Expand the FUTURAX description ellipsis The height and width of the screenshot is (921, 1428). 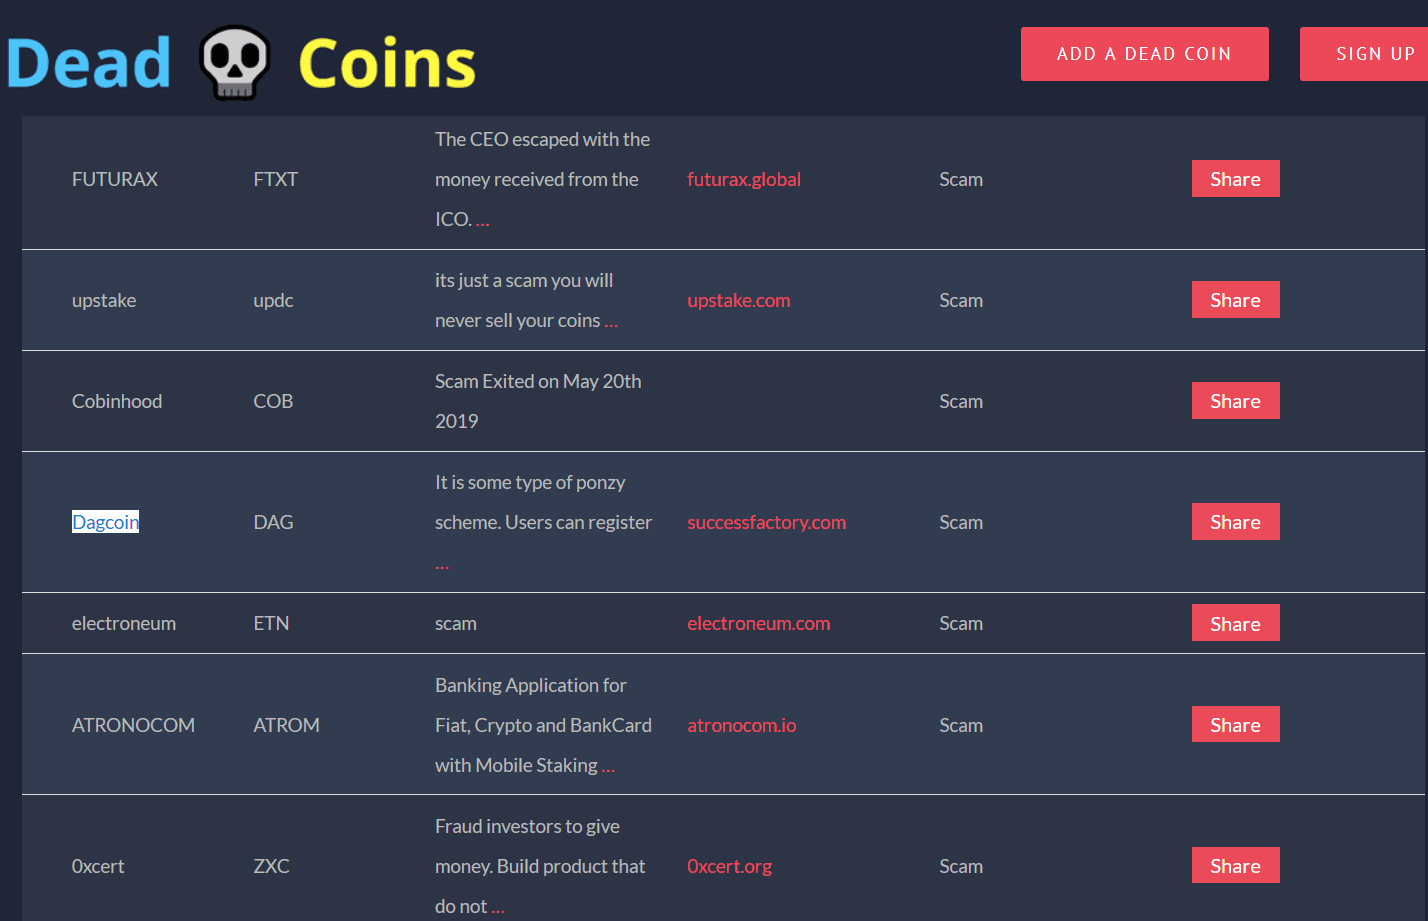pos(482,221)
